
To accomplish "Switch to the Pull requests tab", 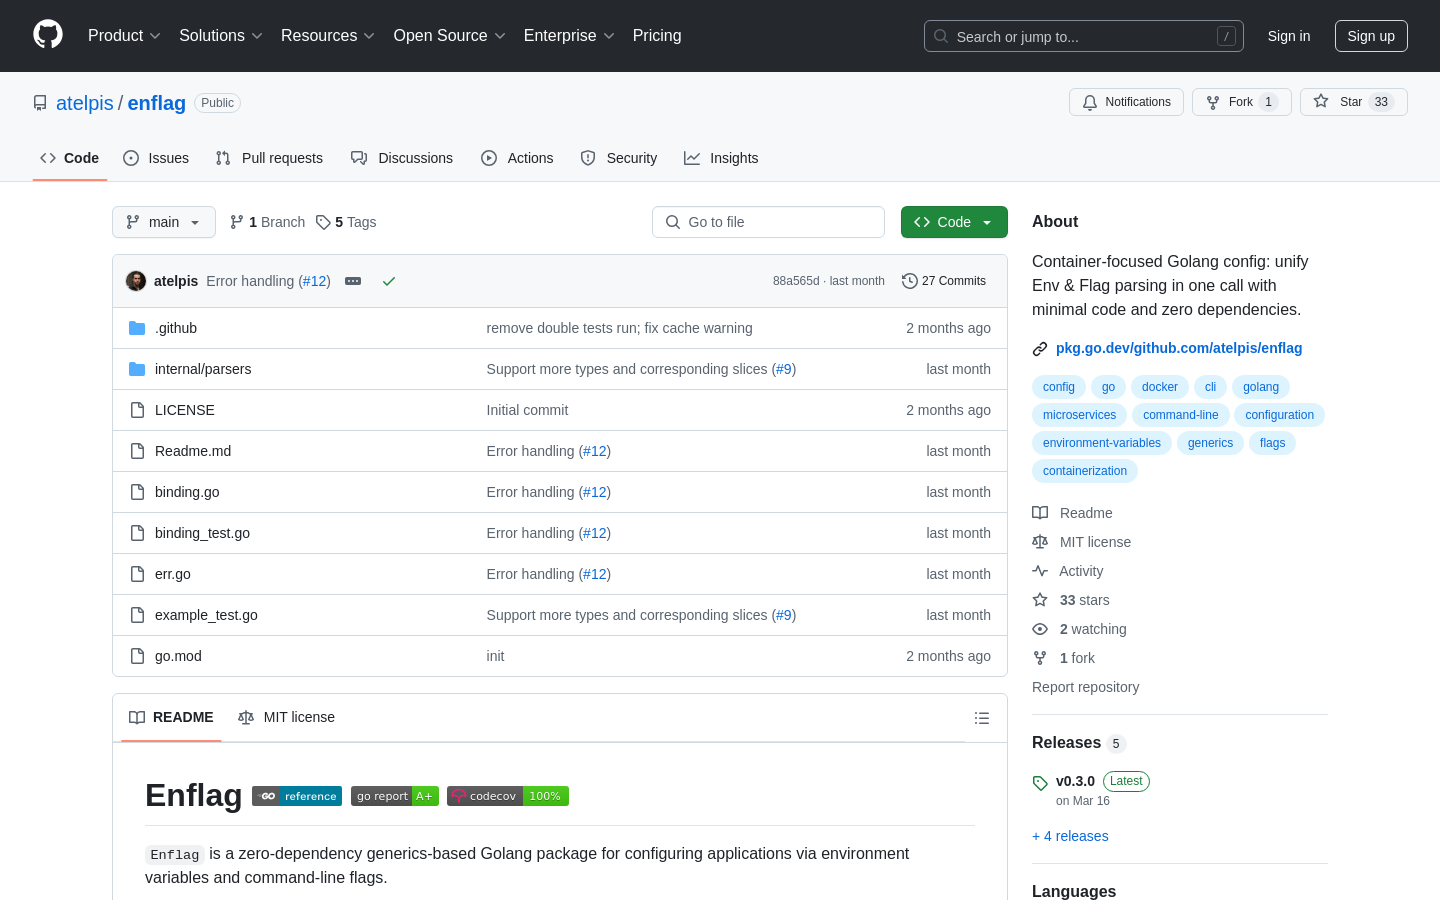I will coord(269,158).
